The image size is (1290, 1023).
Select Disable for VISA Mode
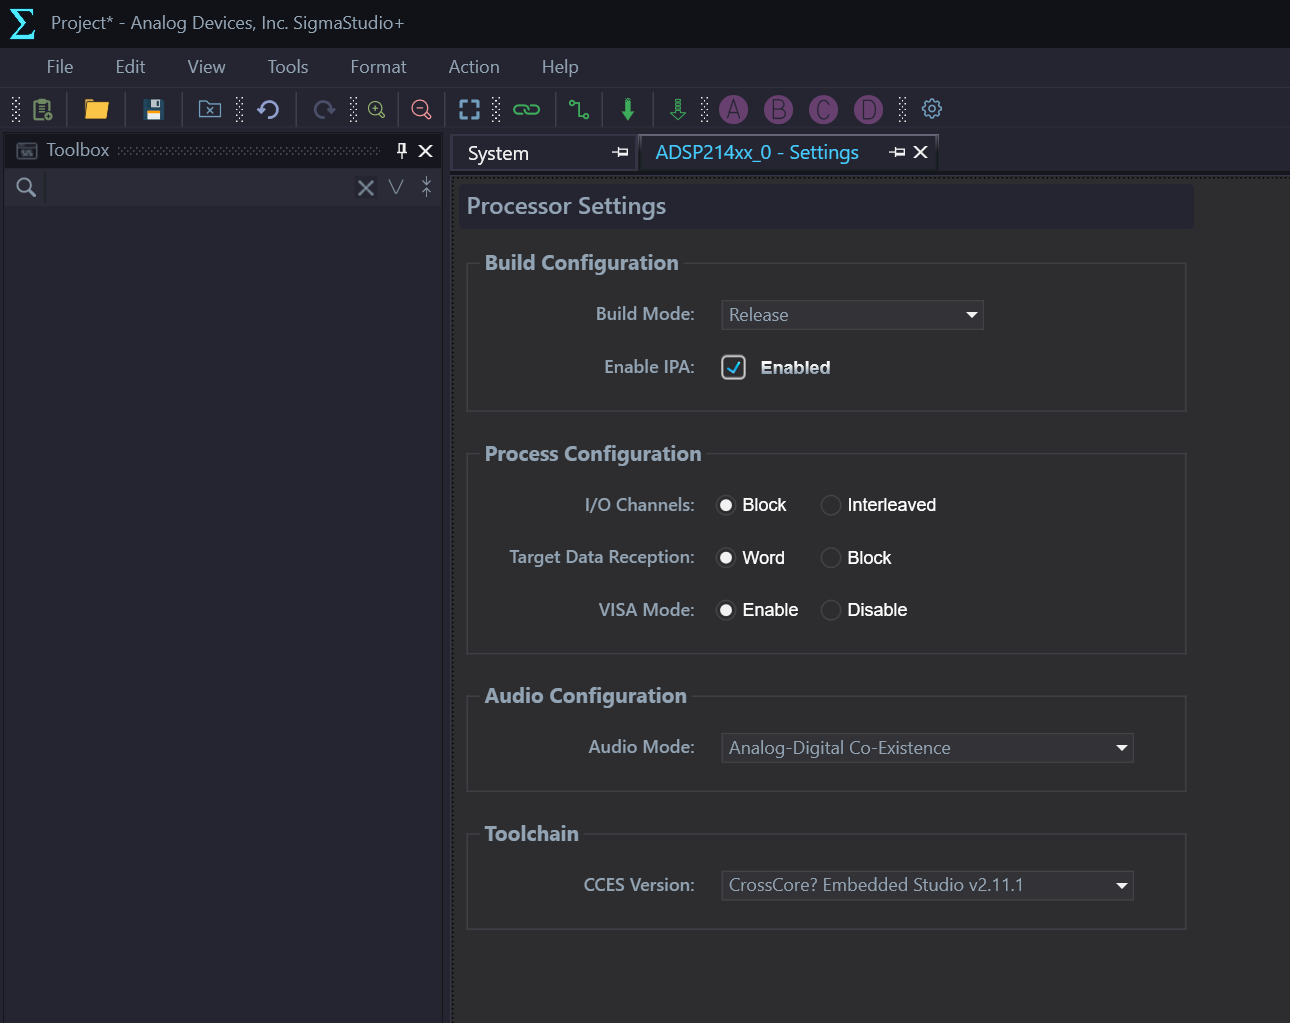830,610
